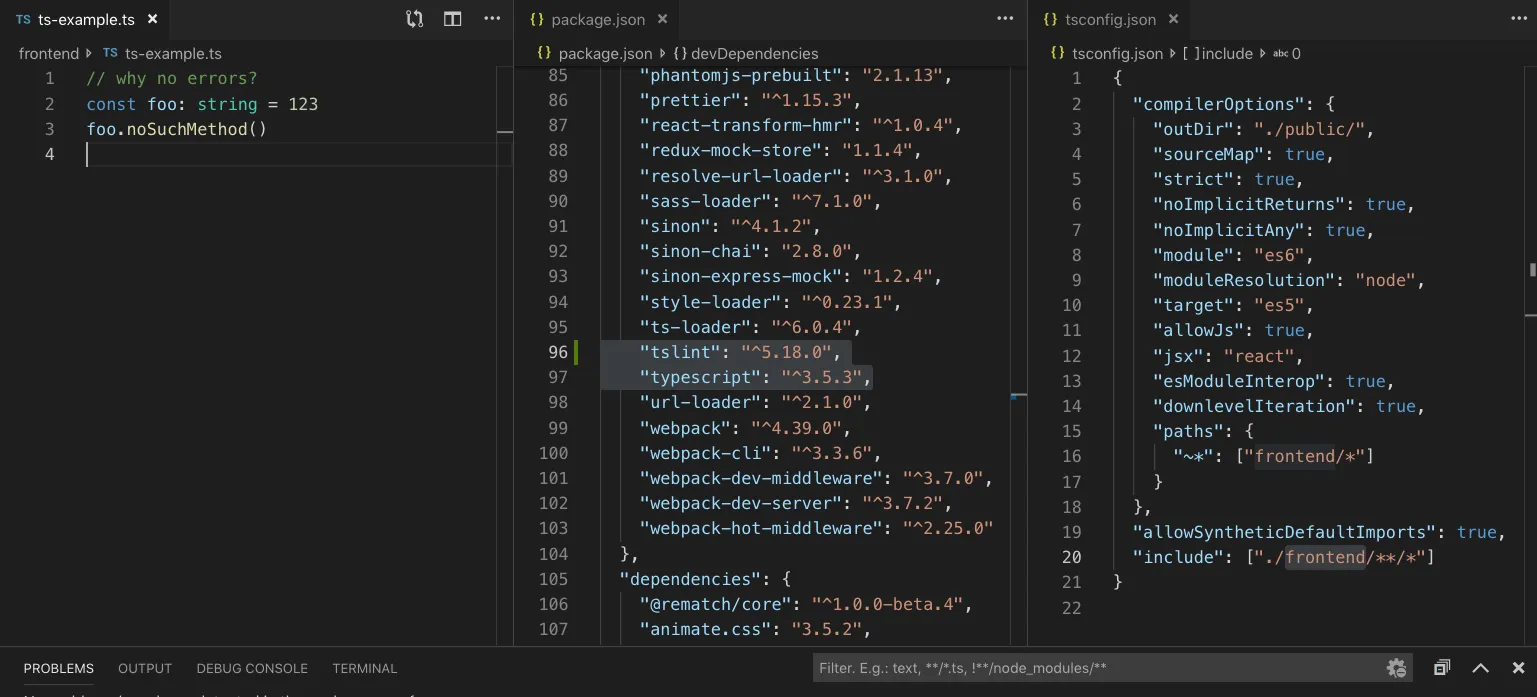Switch to the ts-example.ts tab

point(86,20)
